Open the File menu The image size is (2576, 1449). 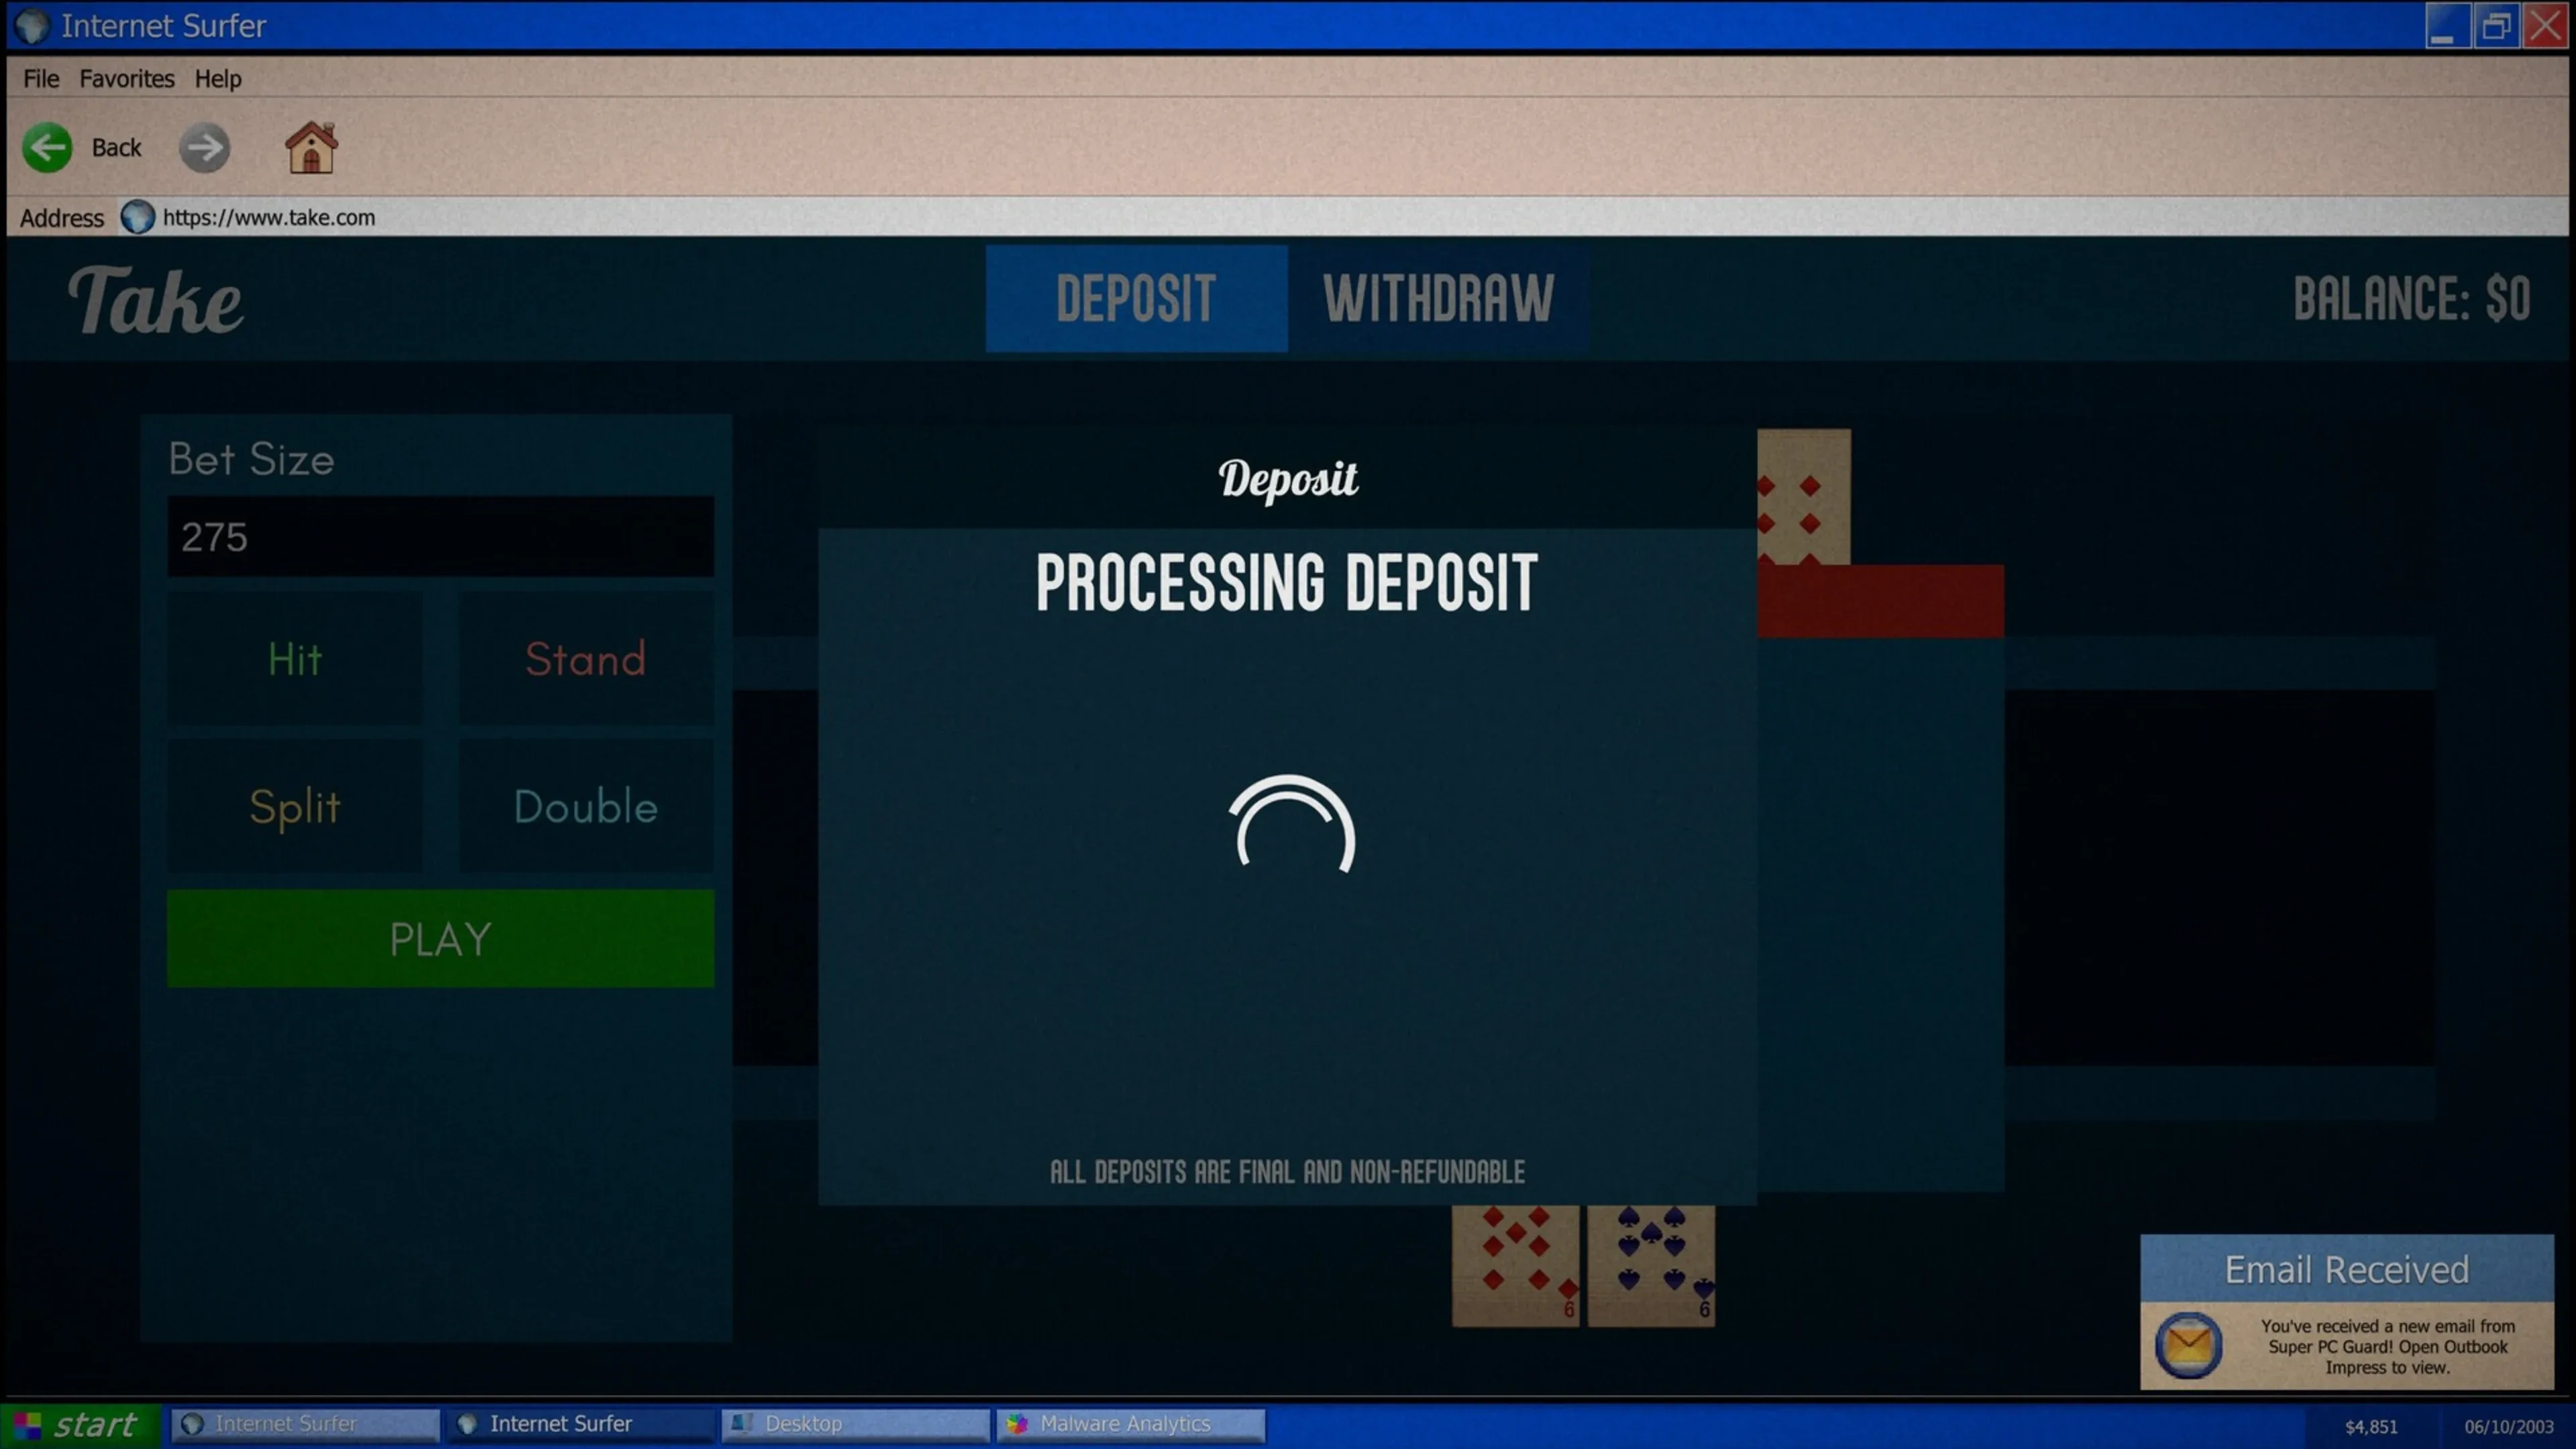[41, 79]
